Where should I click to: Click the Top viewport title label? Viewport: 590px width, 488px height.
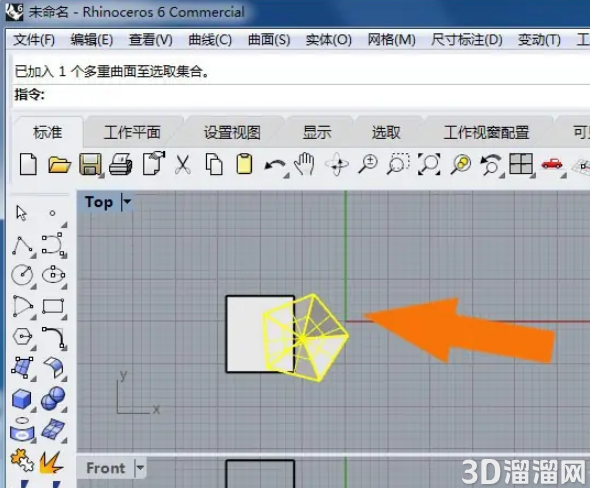99,202
